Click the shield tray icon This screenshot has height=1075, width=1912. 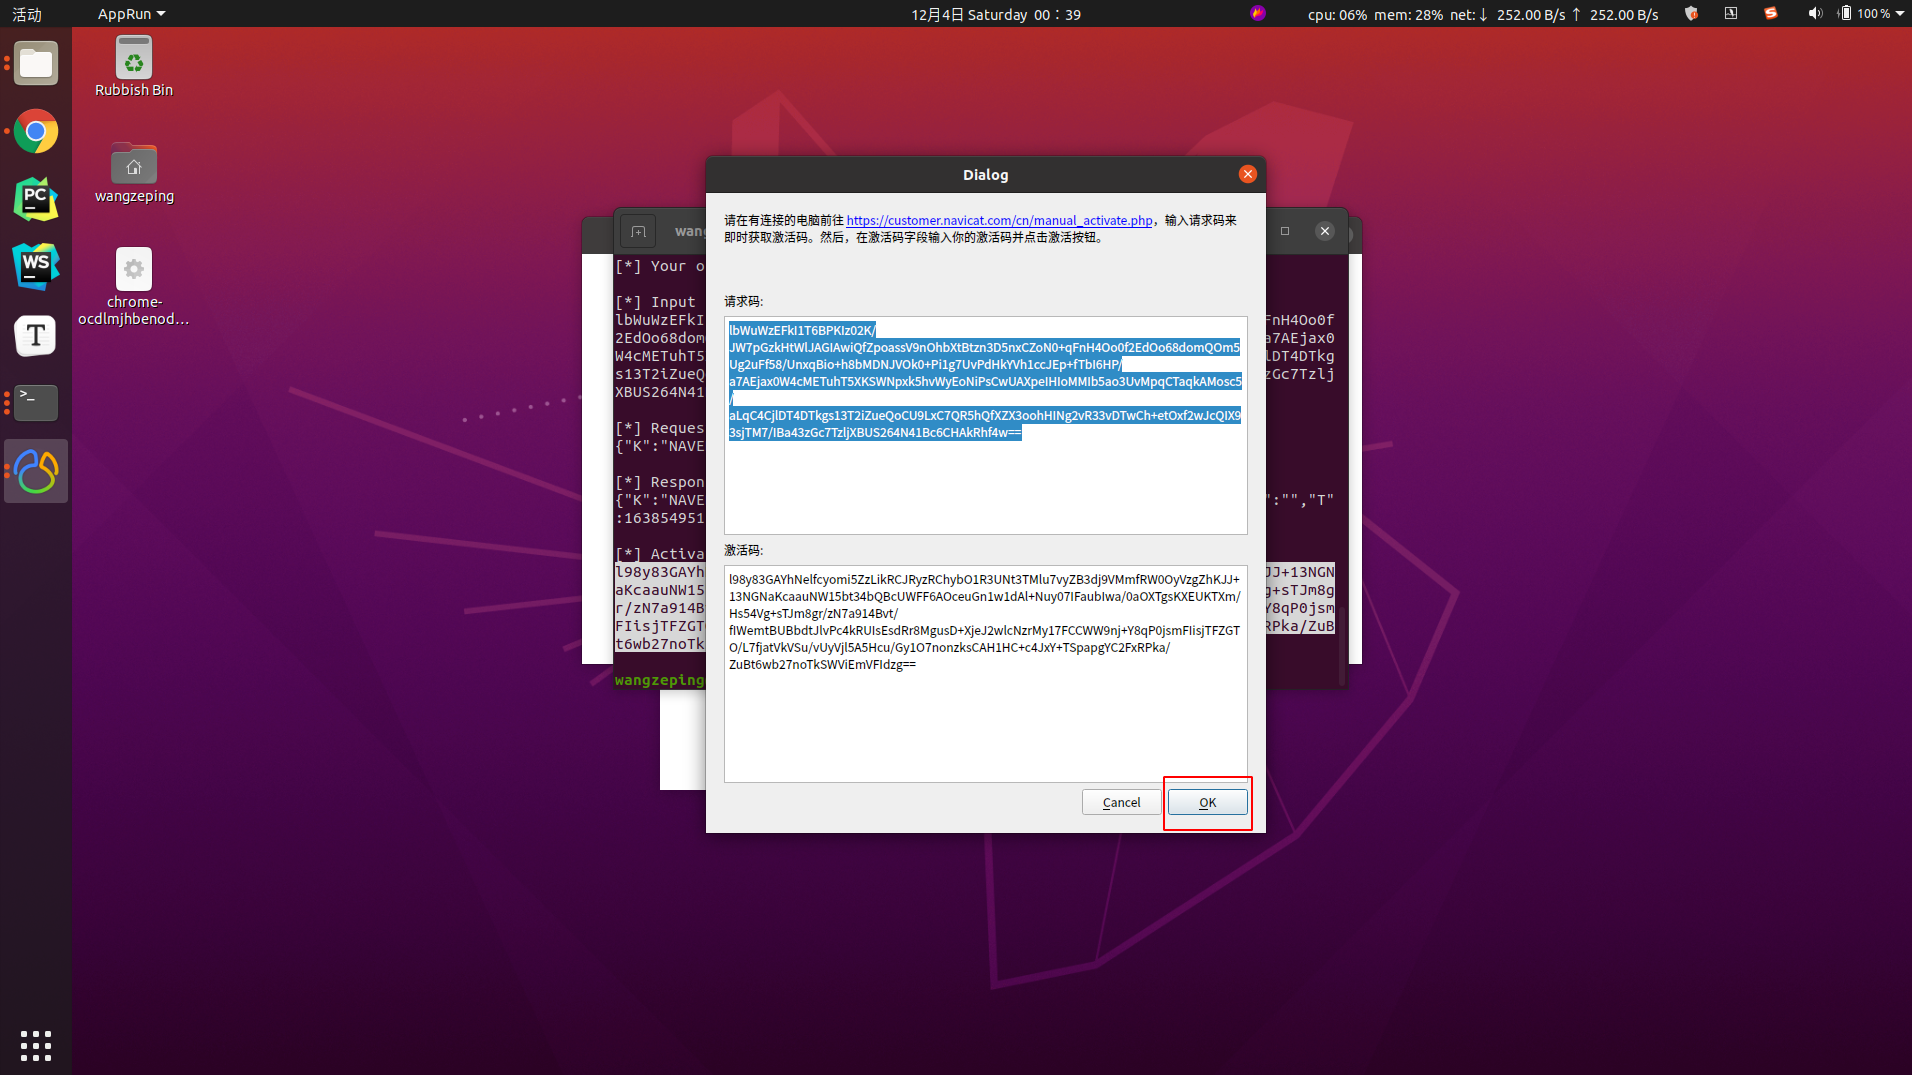click(1691, 14)
